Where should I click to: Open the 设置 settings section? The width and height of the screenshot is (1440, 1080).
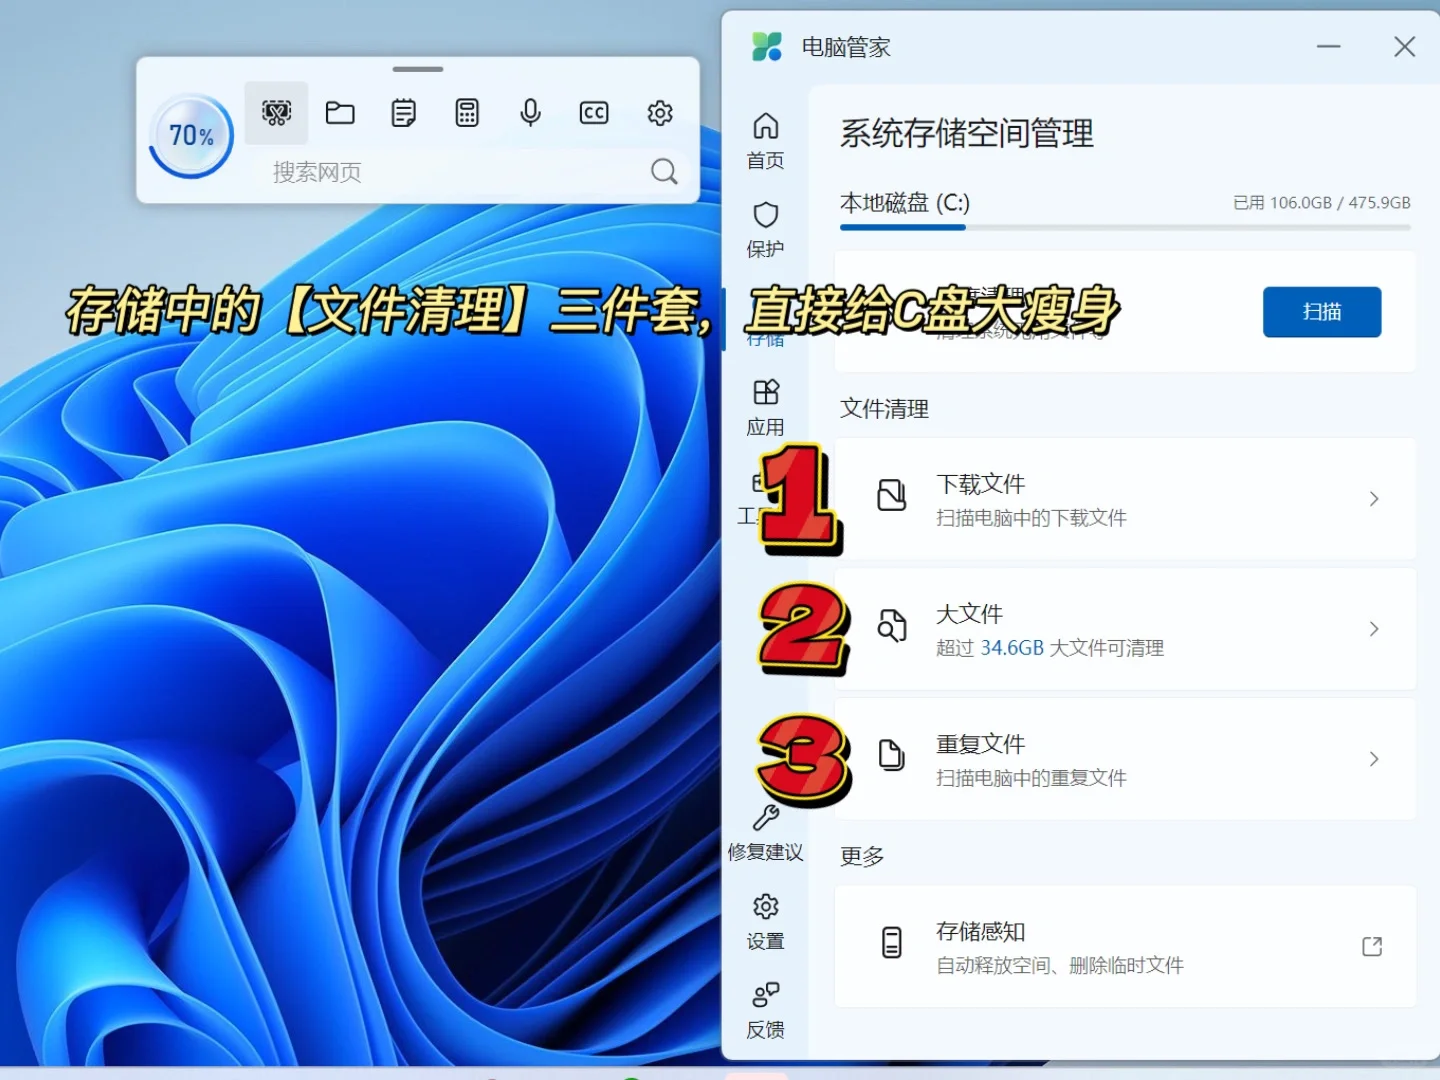pos(765,920)
